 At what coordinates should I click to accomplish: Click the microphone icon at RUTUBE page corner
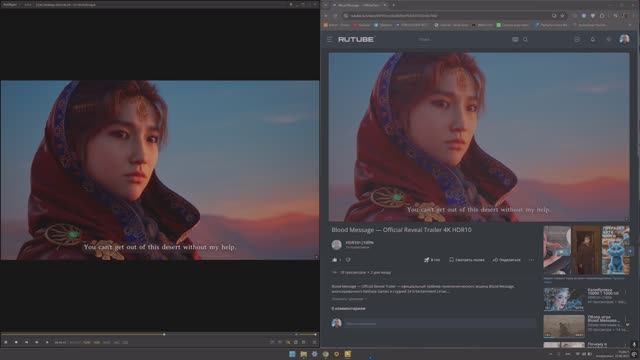[x=634, y=345]
